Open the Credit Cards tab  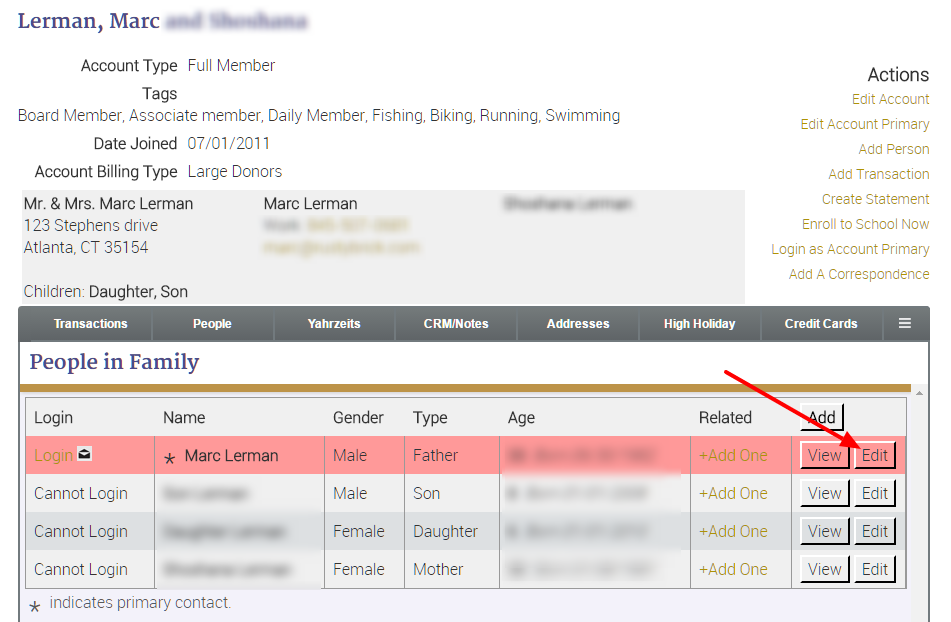[x=821, y=323]
